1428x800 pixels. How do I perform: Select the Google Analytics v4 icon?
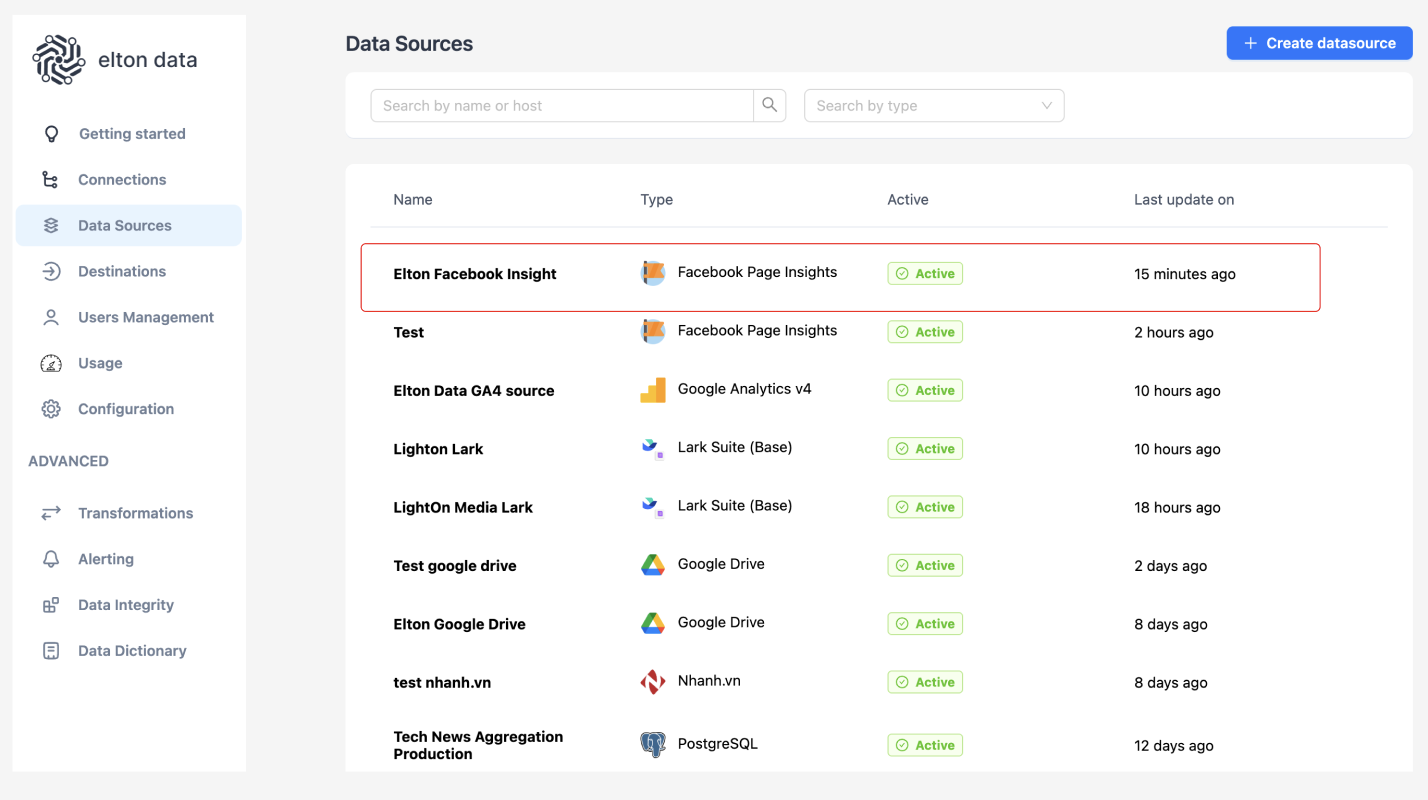[652, 389]
